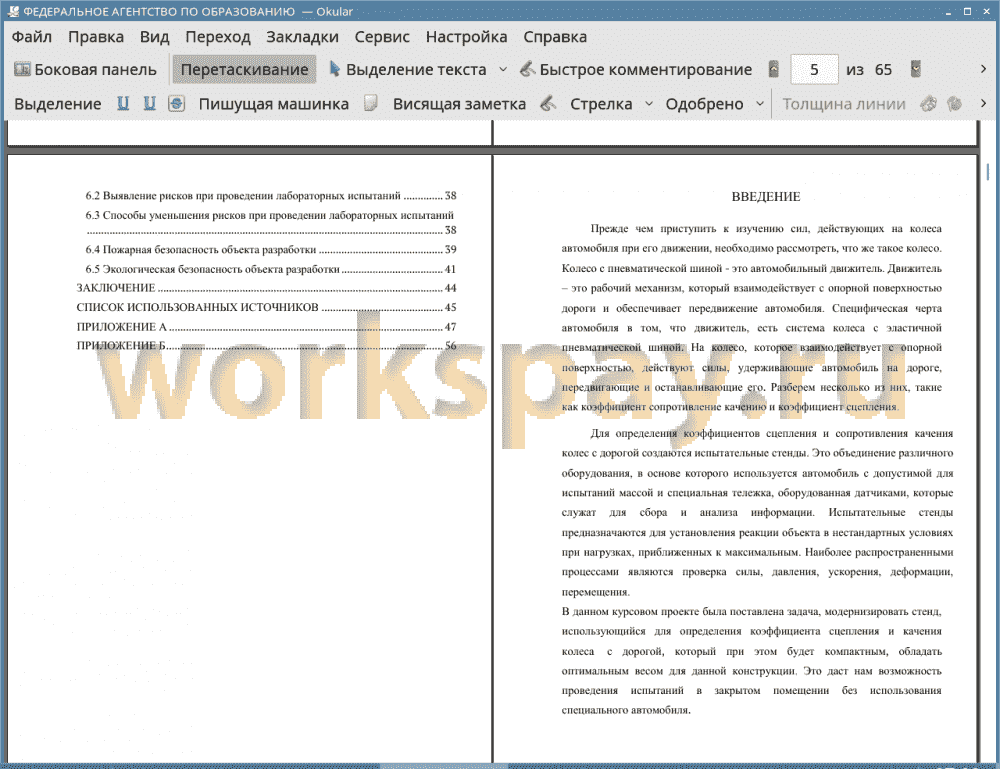Viewport: 1000px width, 769px height.
Task: Click contents entry 6.3 Способы уменьшения рисков
Action: 270,223
